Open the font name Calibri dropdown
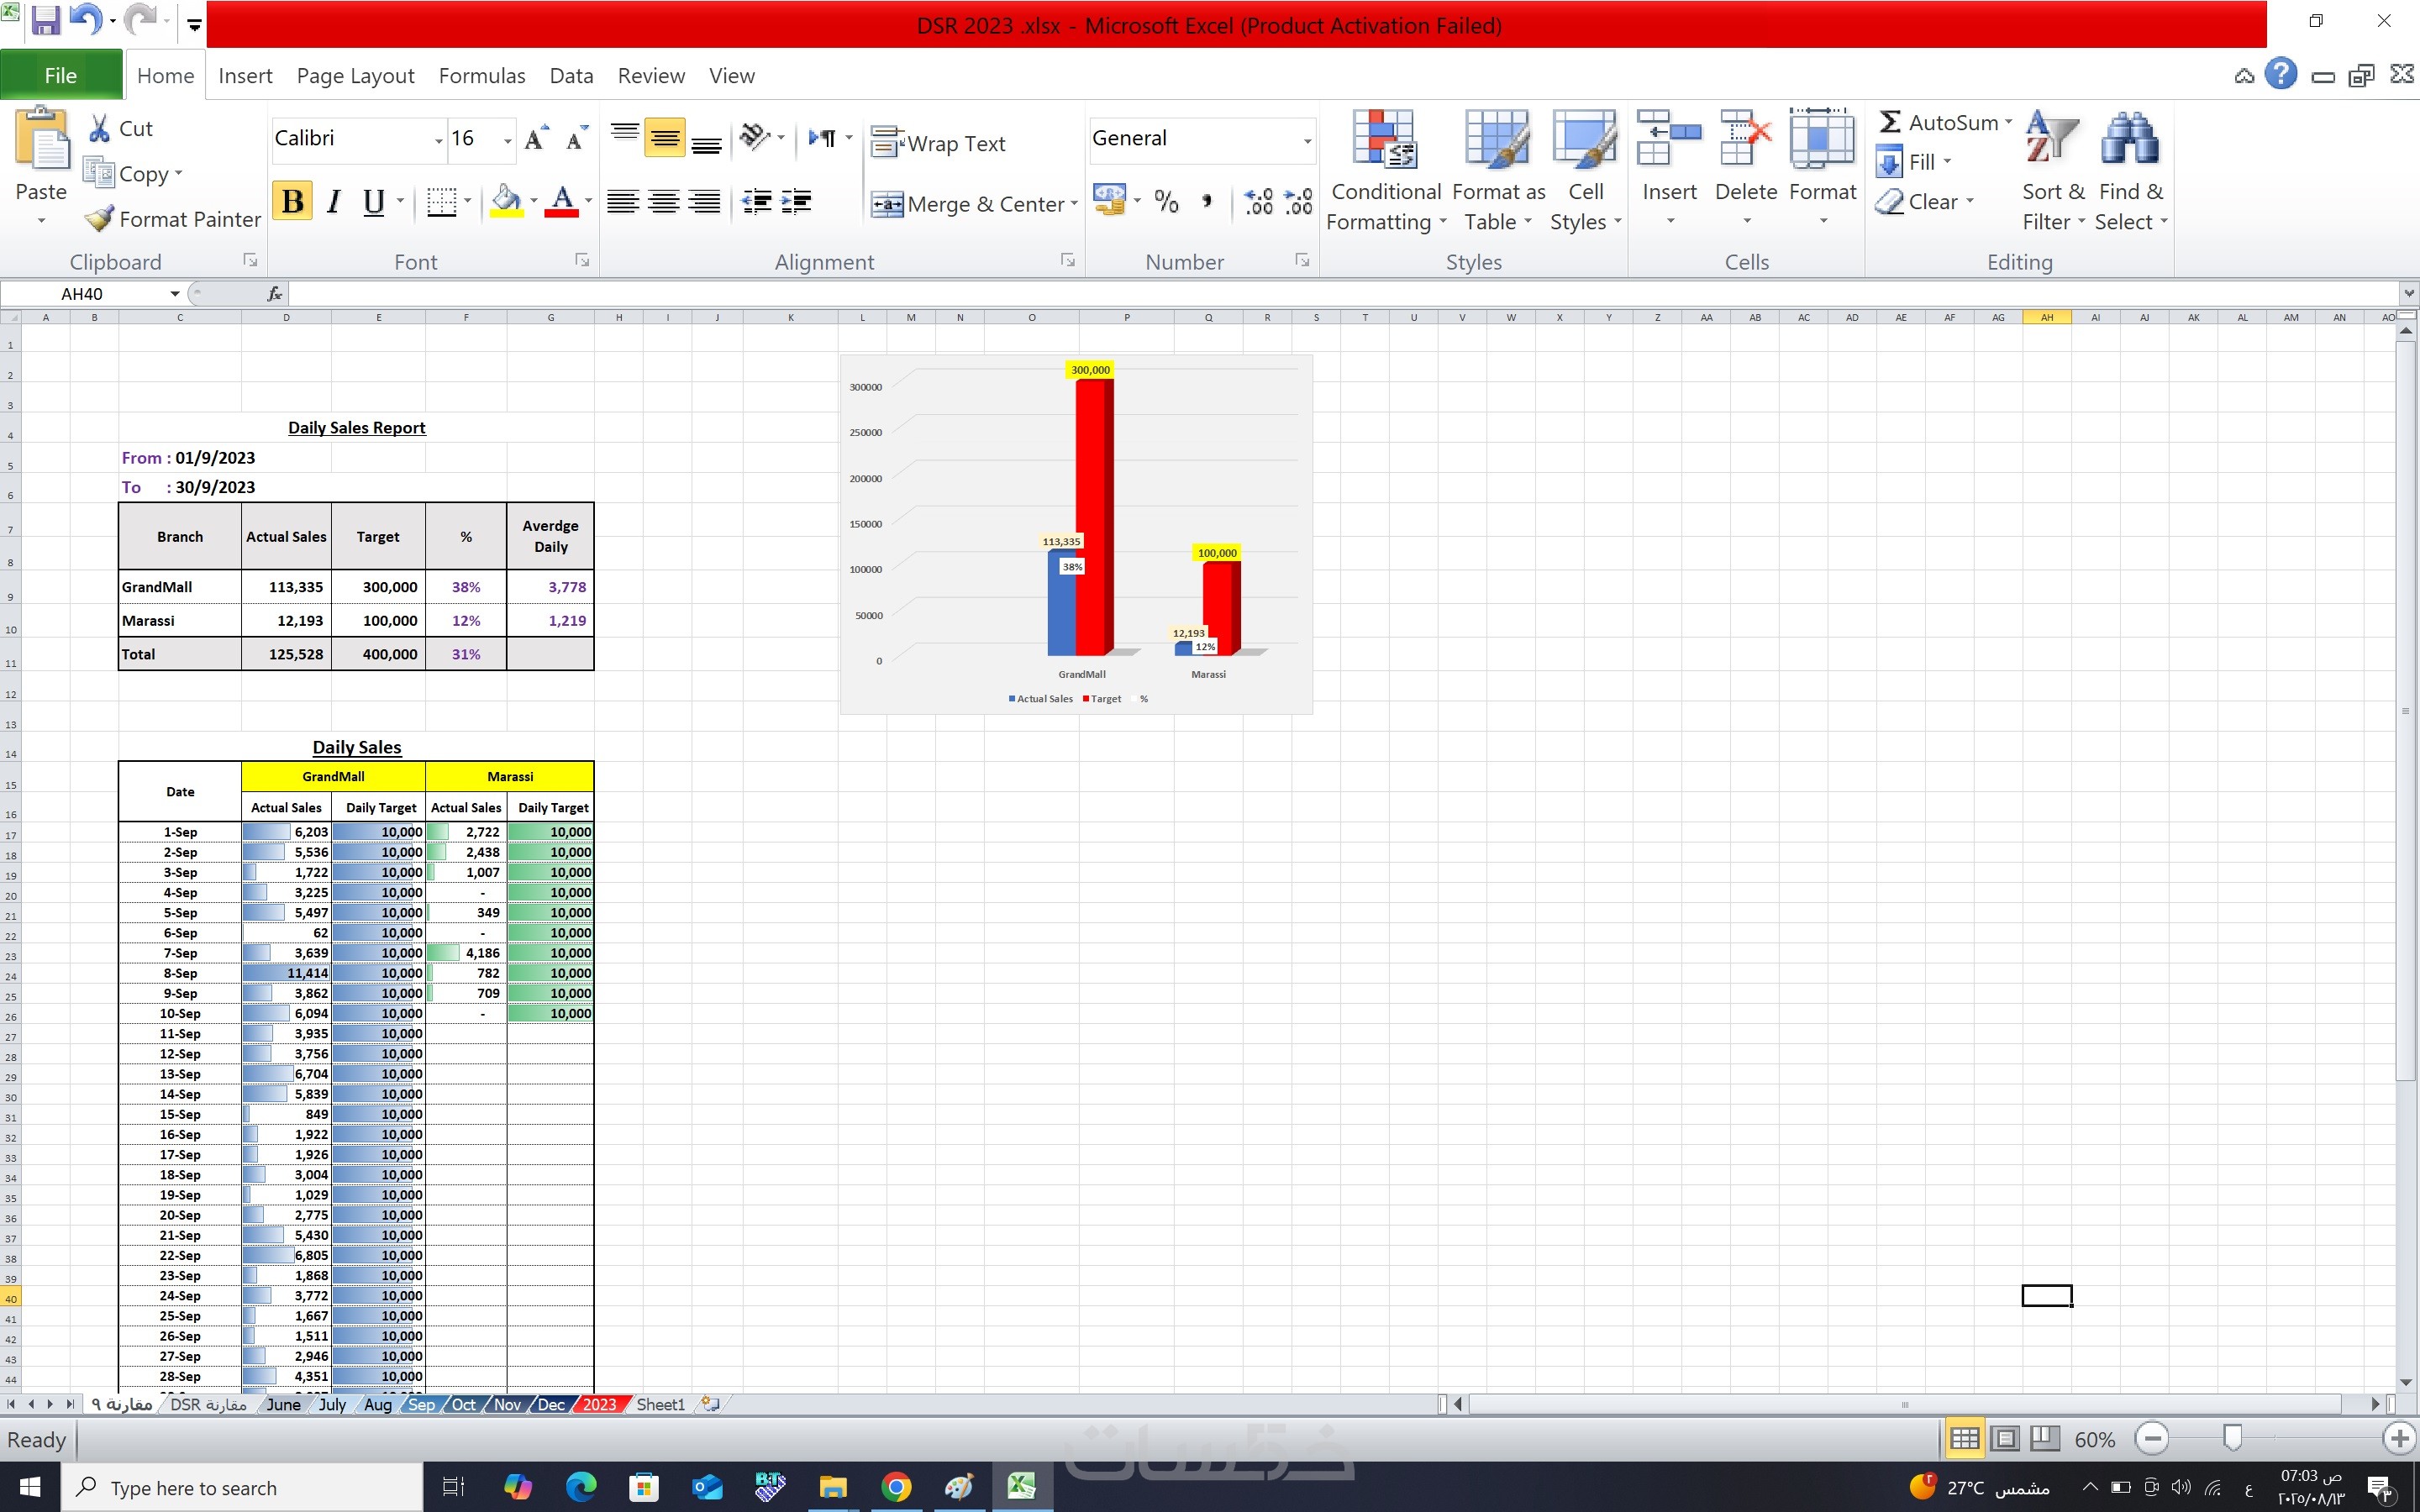2420x1512 pixels. point(438,140)
